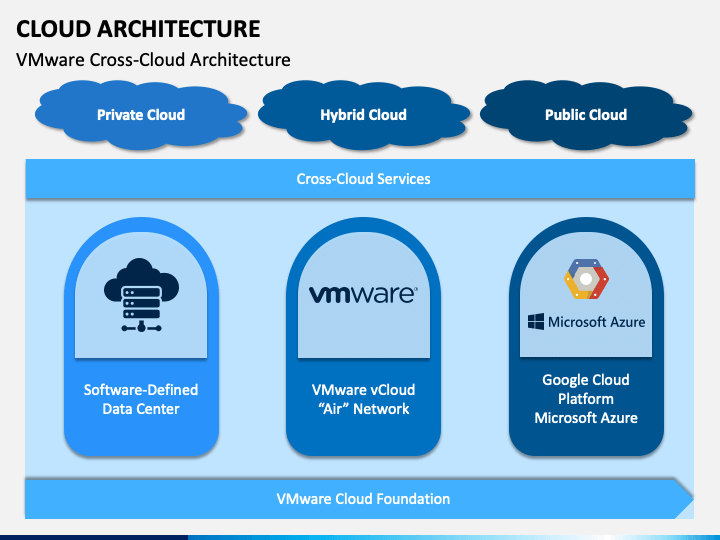The width and height of the screenshot is (720, 540).
Task: Click the Microsoft Azure caption below Platform
Action: pos(586,418)
